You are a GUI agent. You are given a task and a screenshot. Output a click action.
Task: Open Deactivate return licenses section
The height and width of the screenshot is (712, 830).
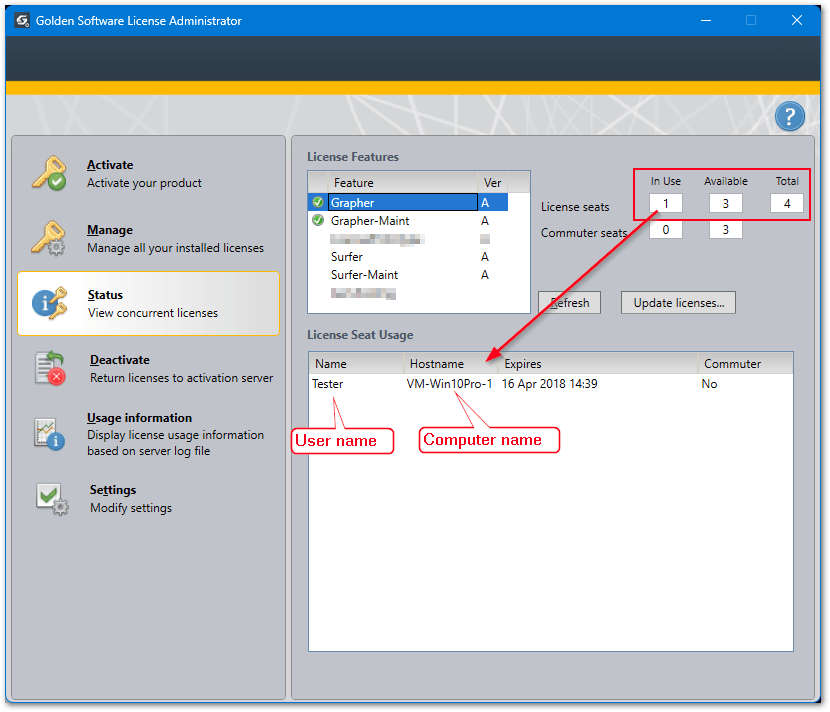[x=148, y=368]
